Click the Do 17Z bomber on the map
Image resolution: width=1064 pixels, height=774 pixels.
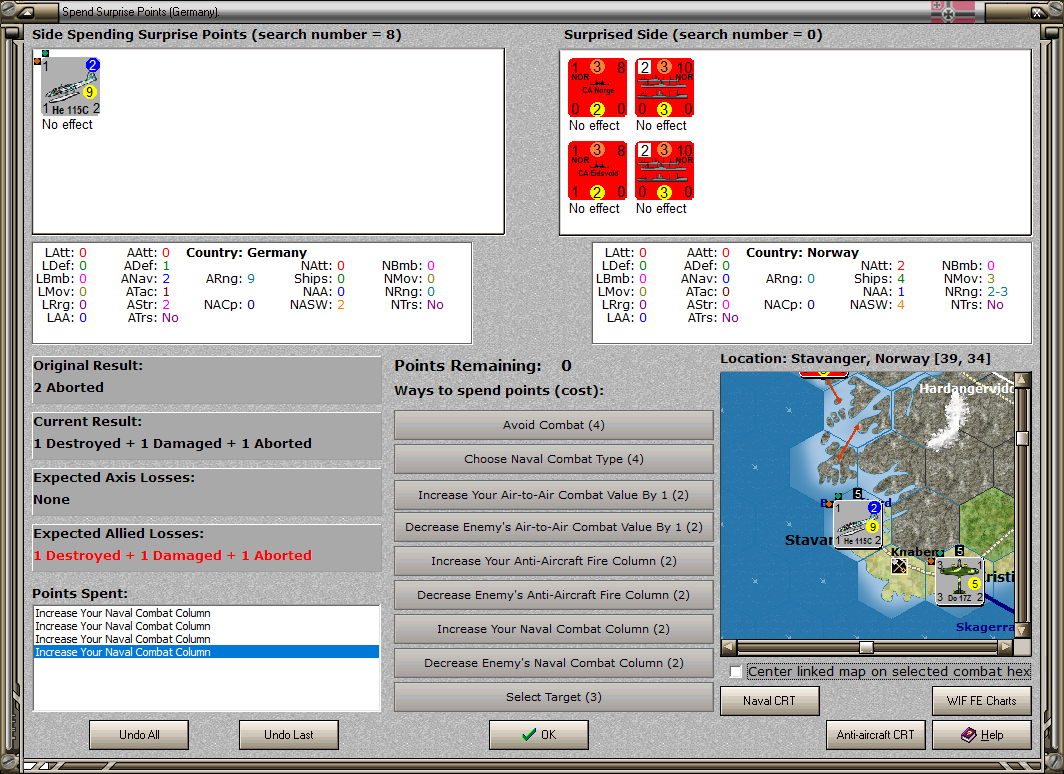click(959, 581)
